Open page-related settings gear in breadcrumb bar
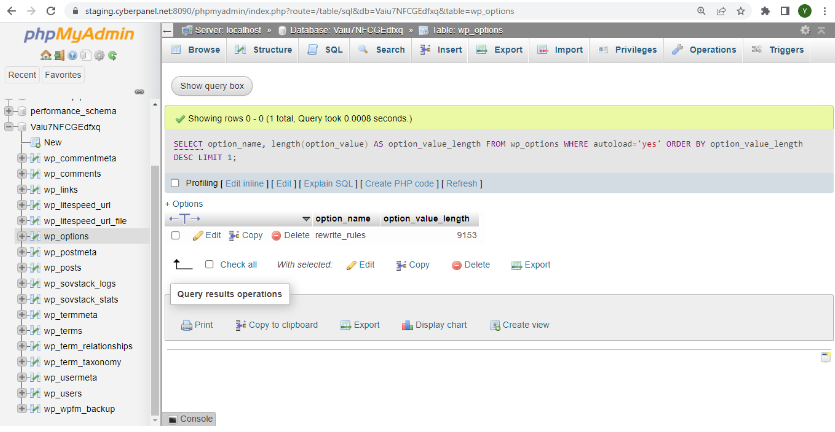This screenshot has width=835, height=432. point(805,30)
